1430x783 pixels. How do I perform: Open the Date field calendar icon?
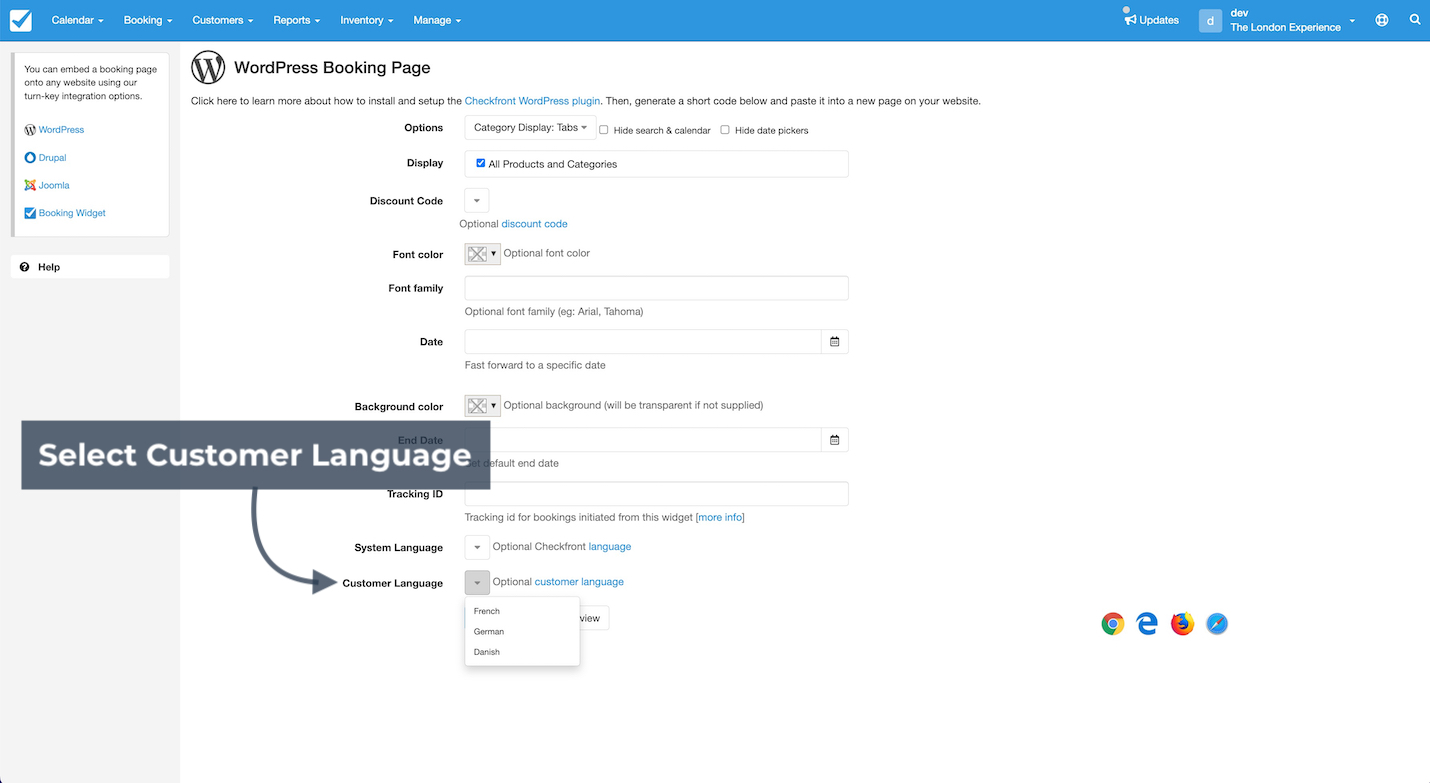835,342
